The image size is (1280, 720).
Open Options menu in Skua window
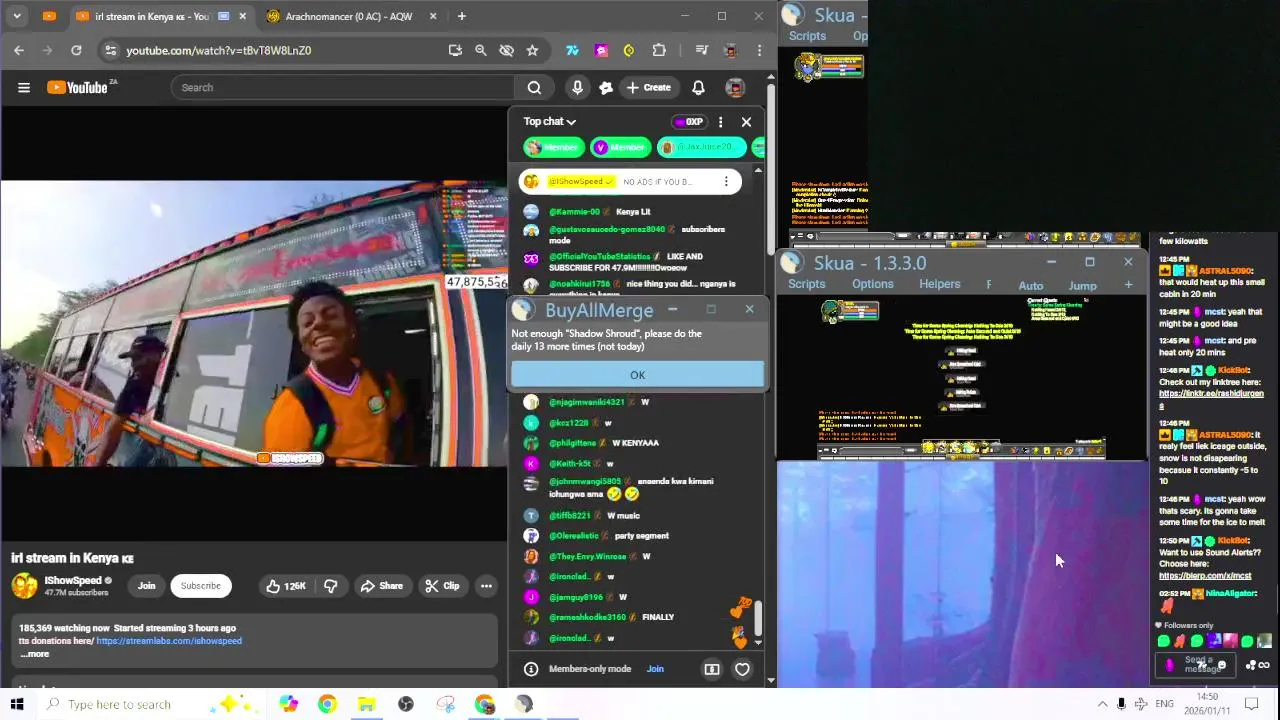pyautogui.click(x=872, y=284)
